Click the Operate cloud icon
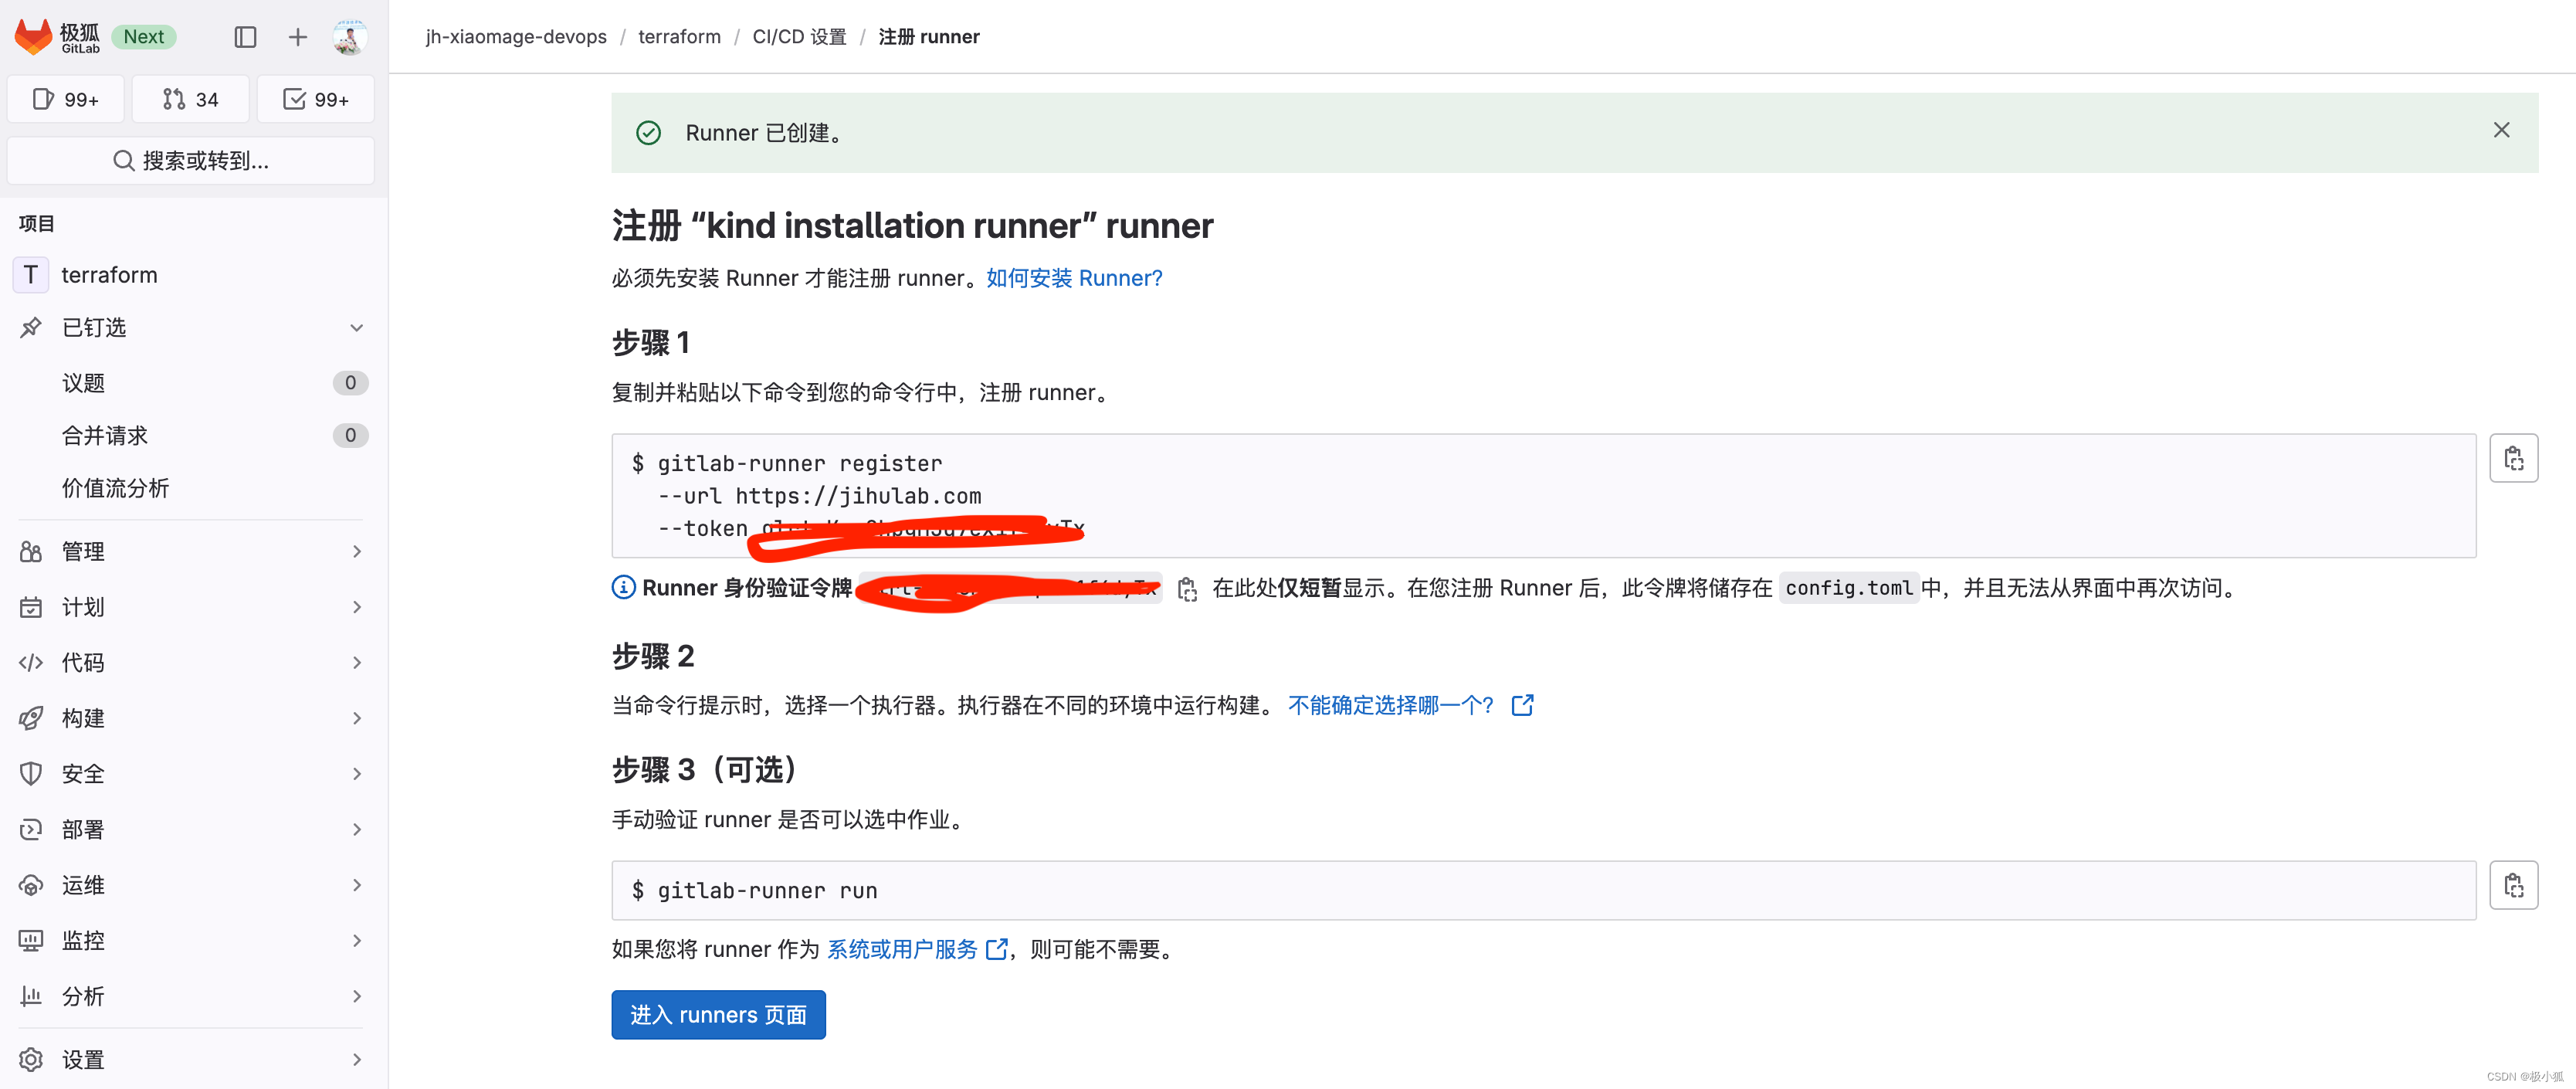2576x1089 pixels. pos(31,885)
